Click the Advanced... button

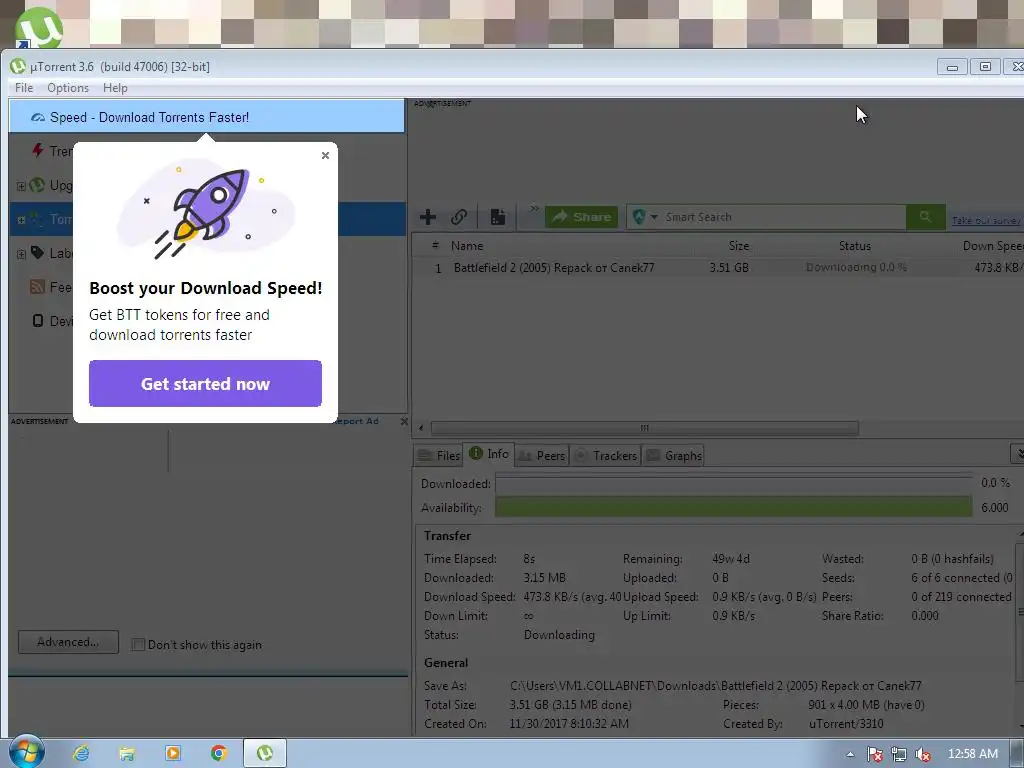(x=69, y=642)
